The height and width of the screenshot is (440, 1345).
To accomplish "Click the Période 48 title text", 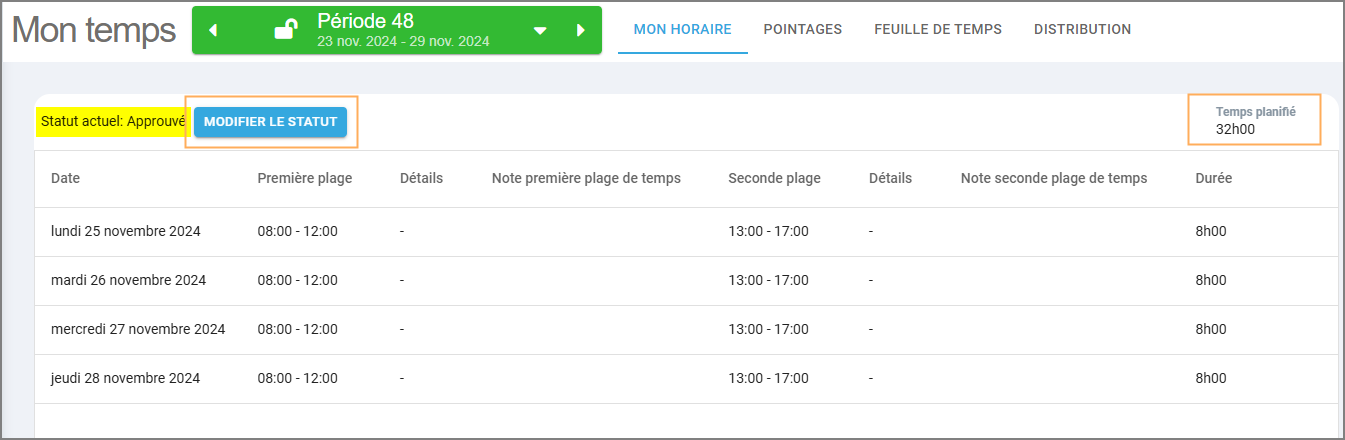I will [x=365, y=21].
